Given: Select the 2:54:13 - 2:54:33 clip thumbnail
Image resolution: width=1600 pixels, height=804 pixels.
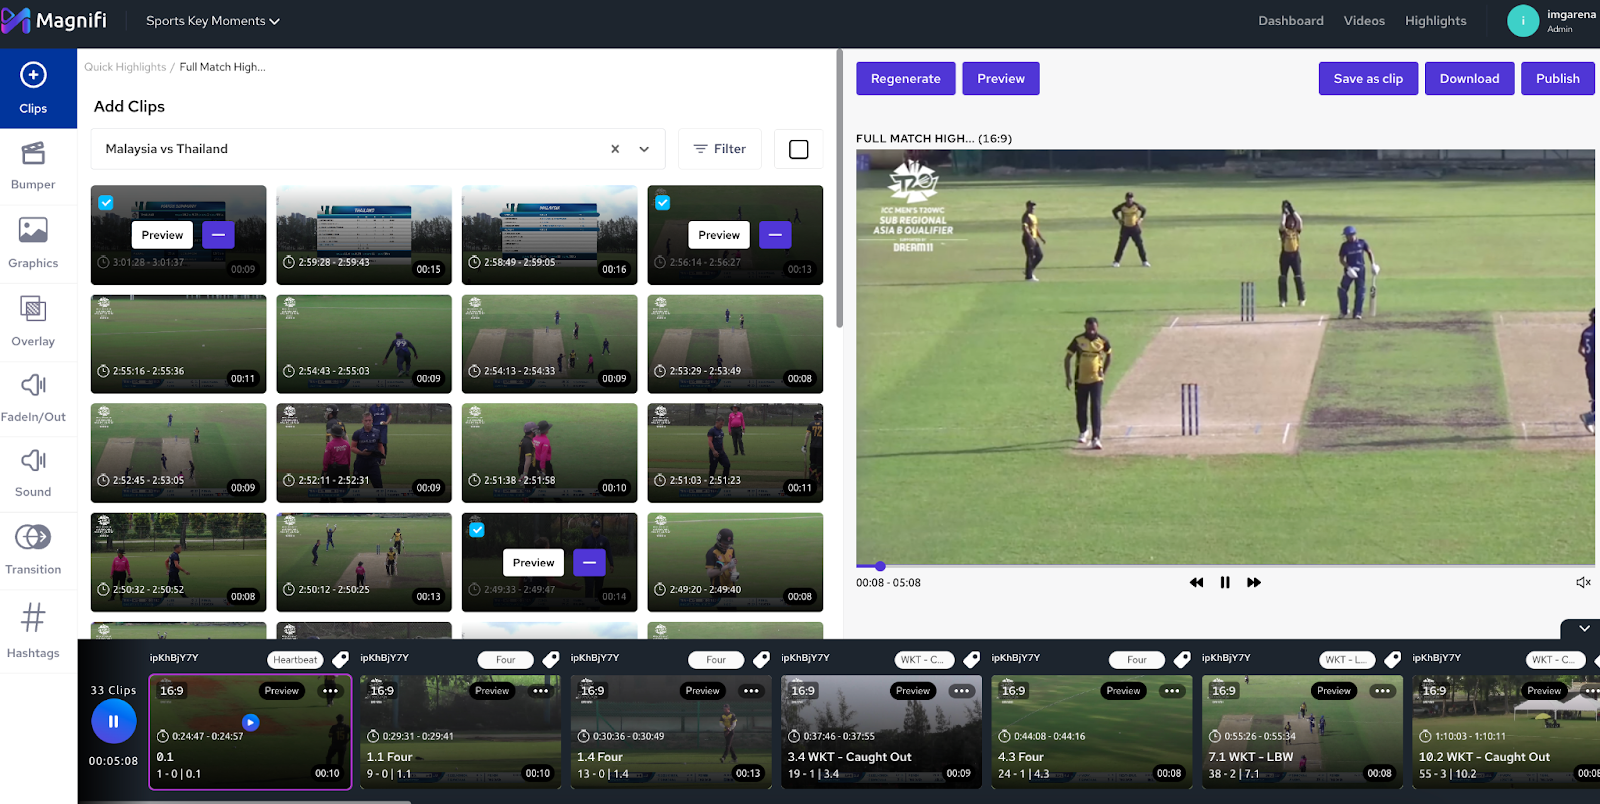Looking at the screenshot, I should pyautogui.click(x=549, y=344).
